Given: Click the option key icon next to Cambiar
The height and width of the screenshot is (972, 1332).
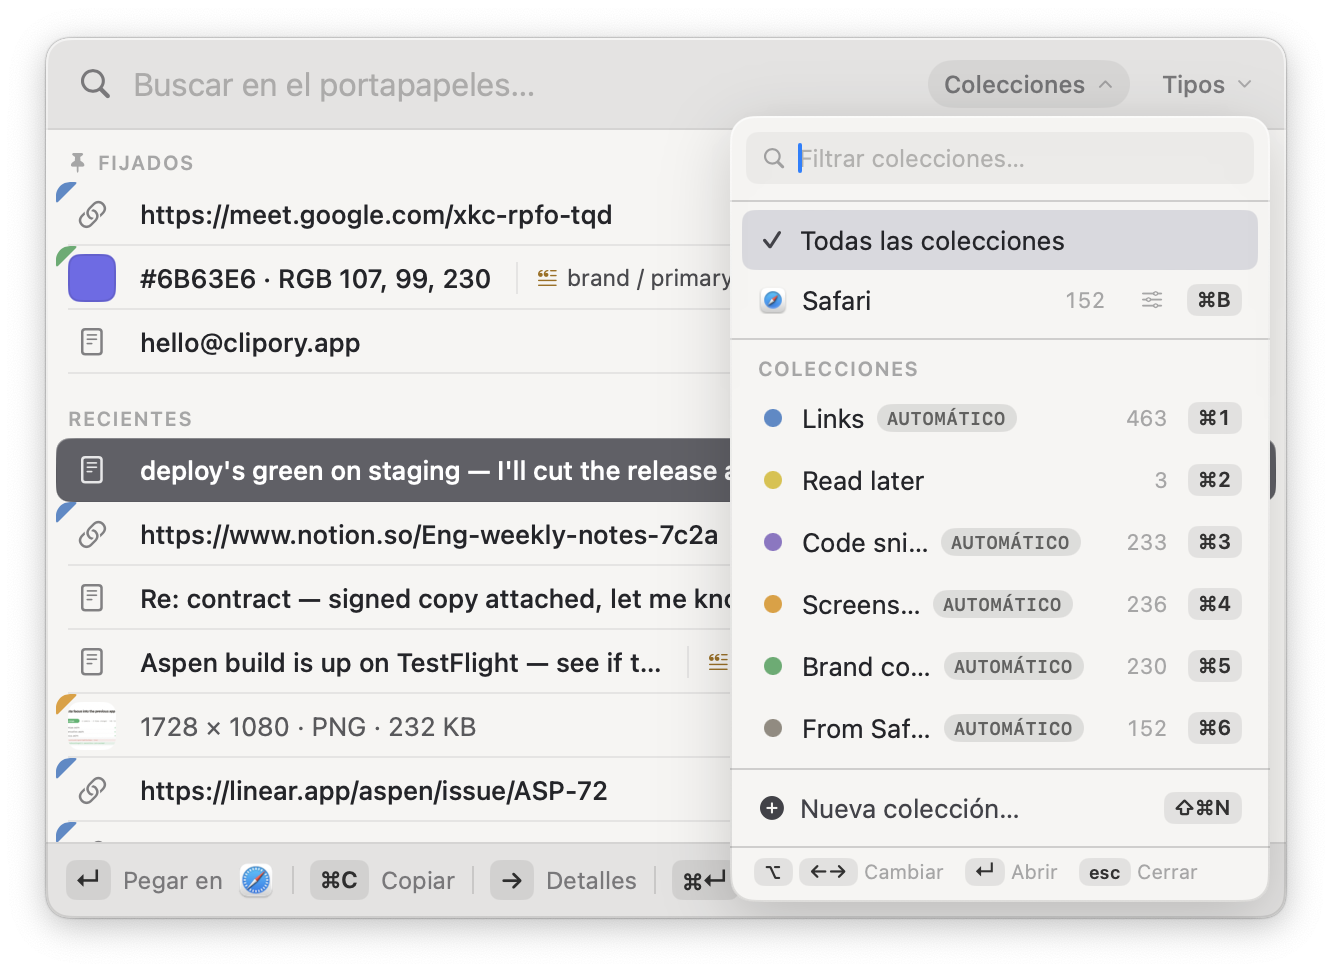Looking at the screenshot, I should click(x=773, y=872).
